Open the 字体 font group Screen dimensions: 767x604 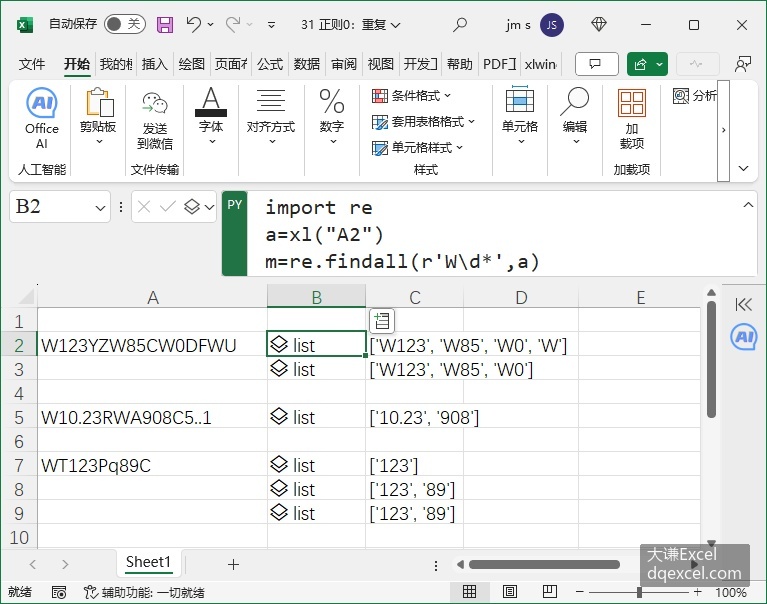point(211,116)
